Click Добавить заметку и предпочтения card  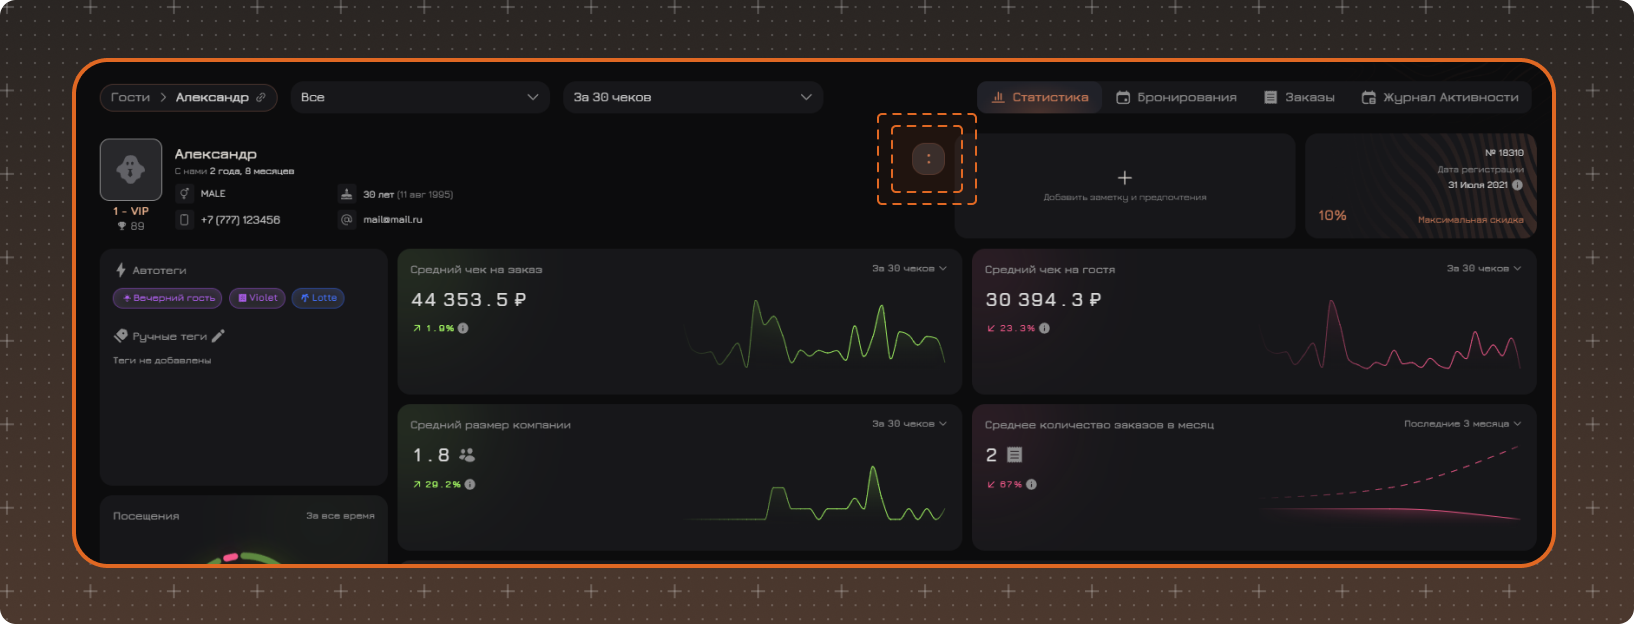(x=1125, y=186)
